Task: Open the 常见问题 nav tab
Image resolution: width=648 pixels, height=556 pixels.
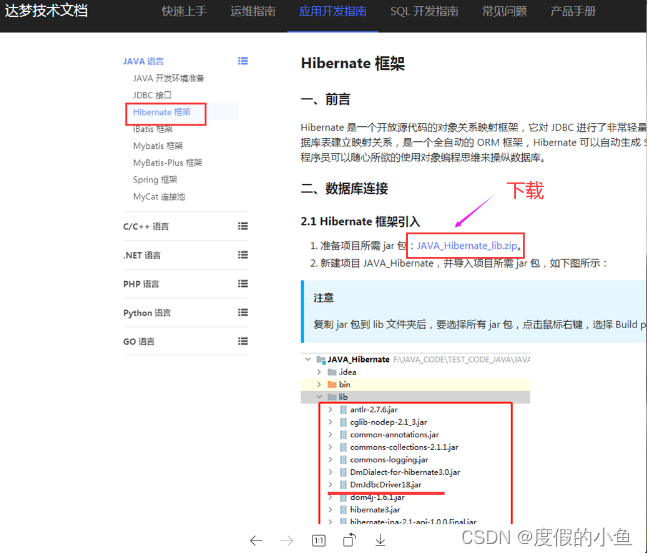Action: 504,11
